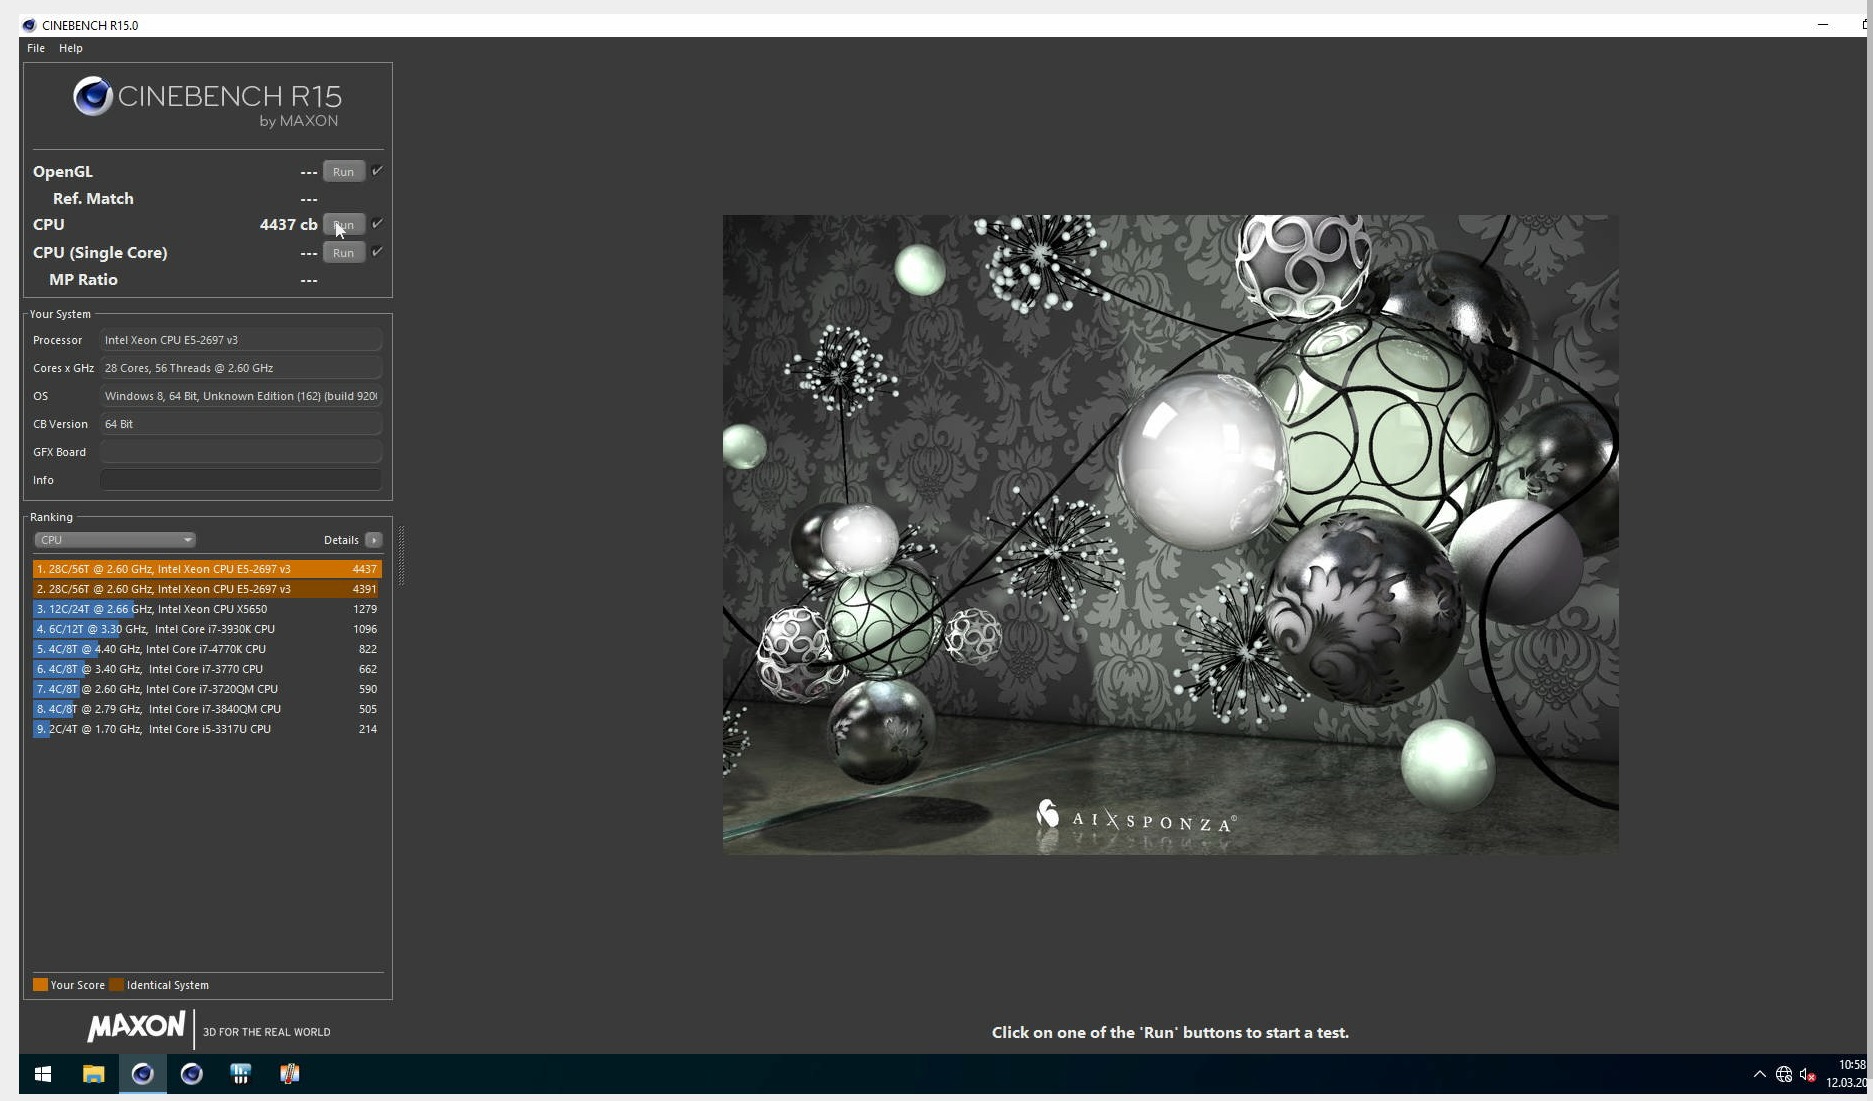This screenshot has height=1101, width=1873.
Task: Select Intel Core i7-3840QM ranking row
Action: 207,709
